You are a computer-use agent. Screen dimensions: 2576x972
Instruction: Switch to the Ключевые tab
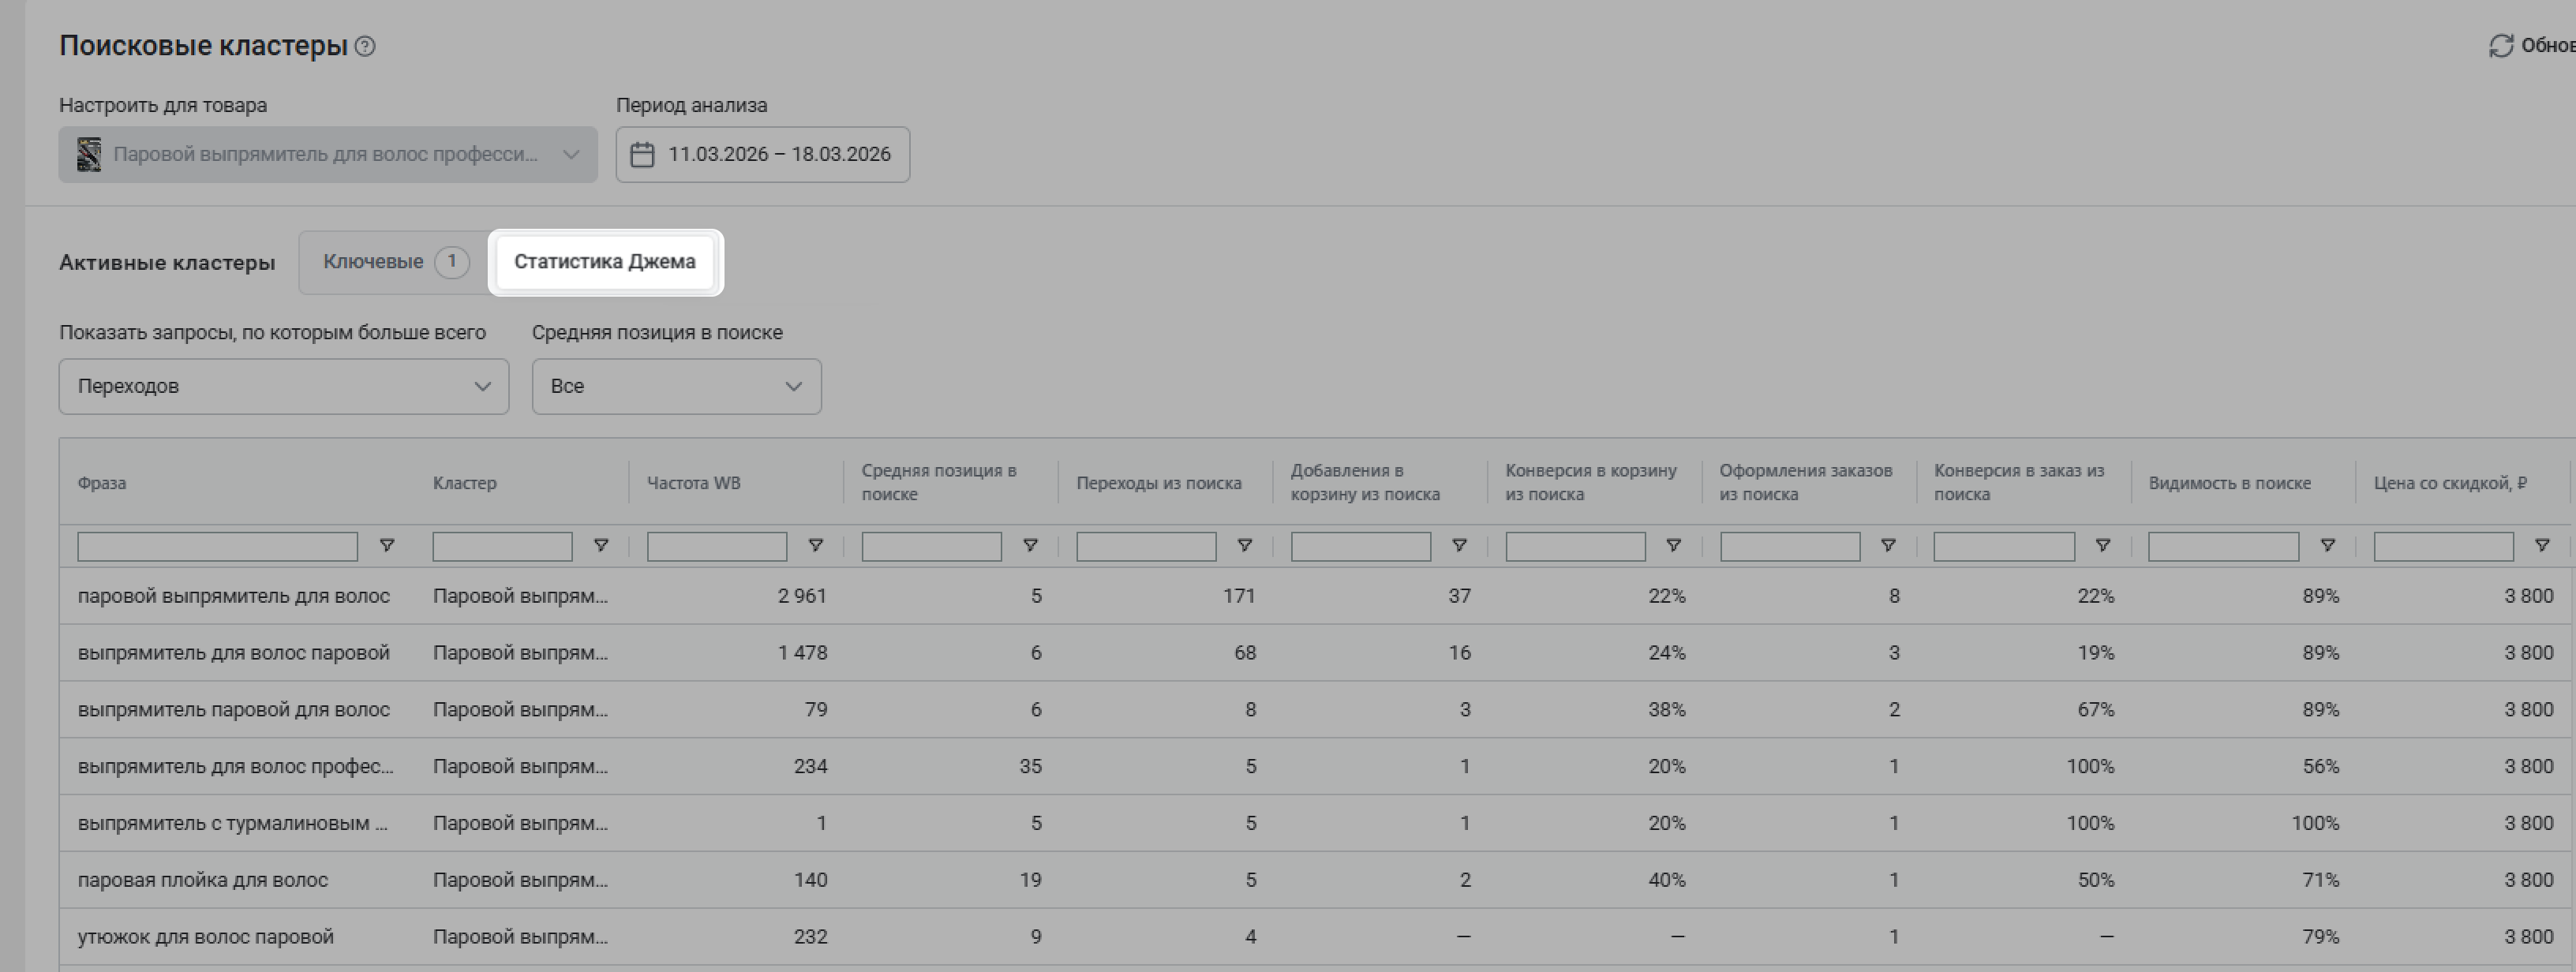click(394, 262)
